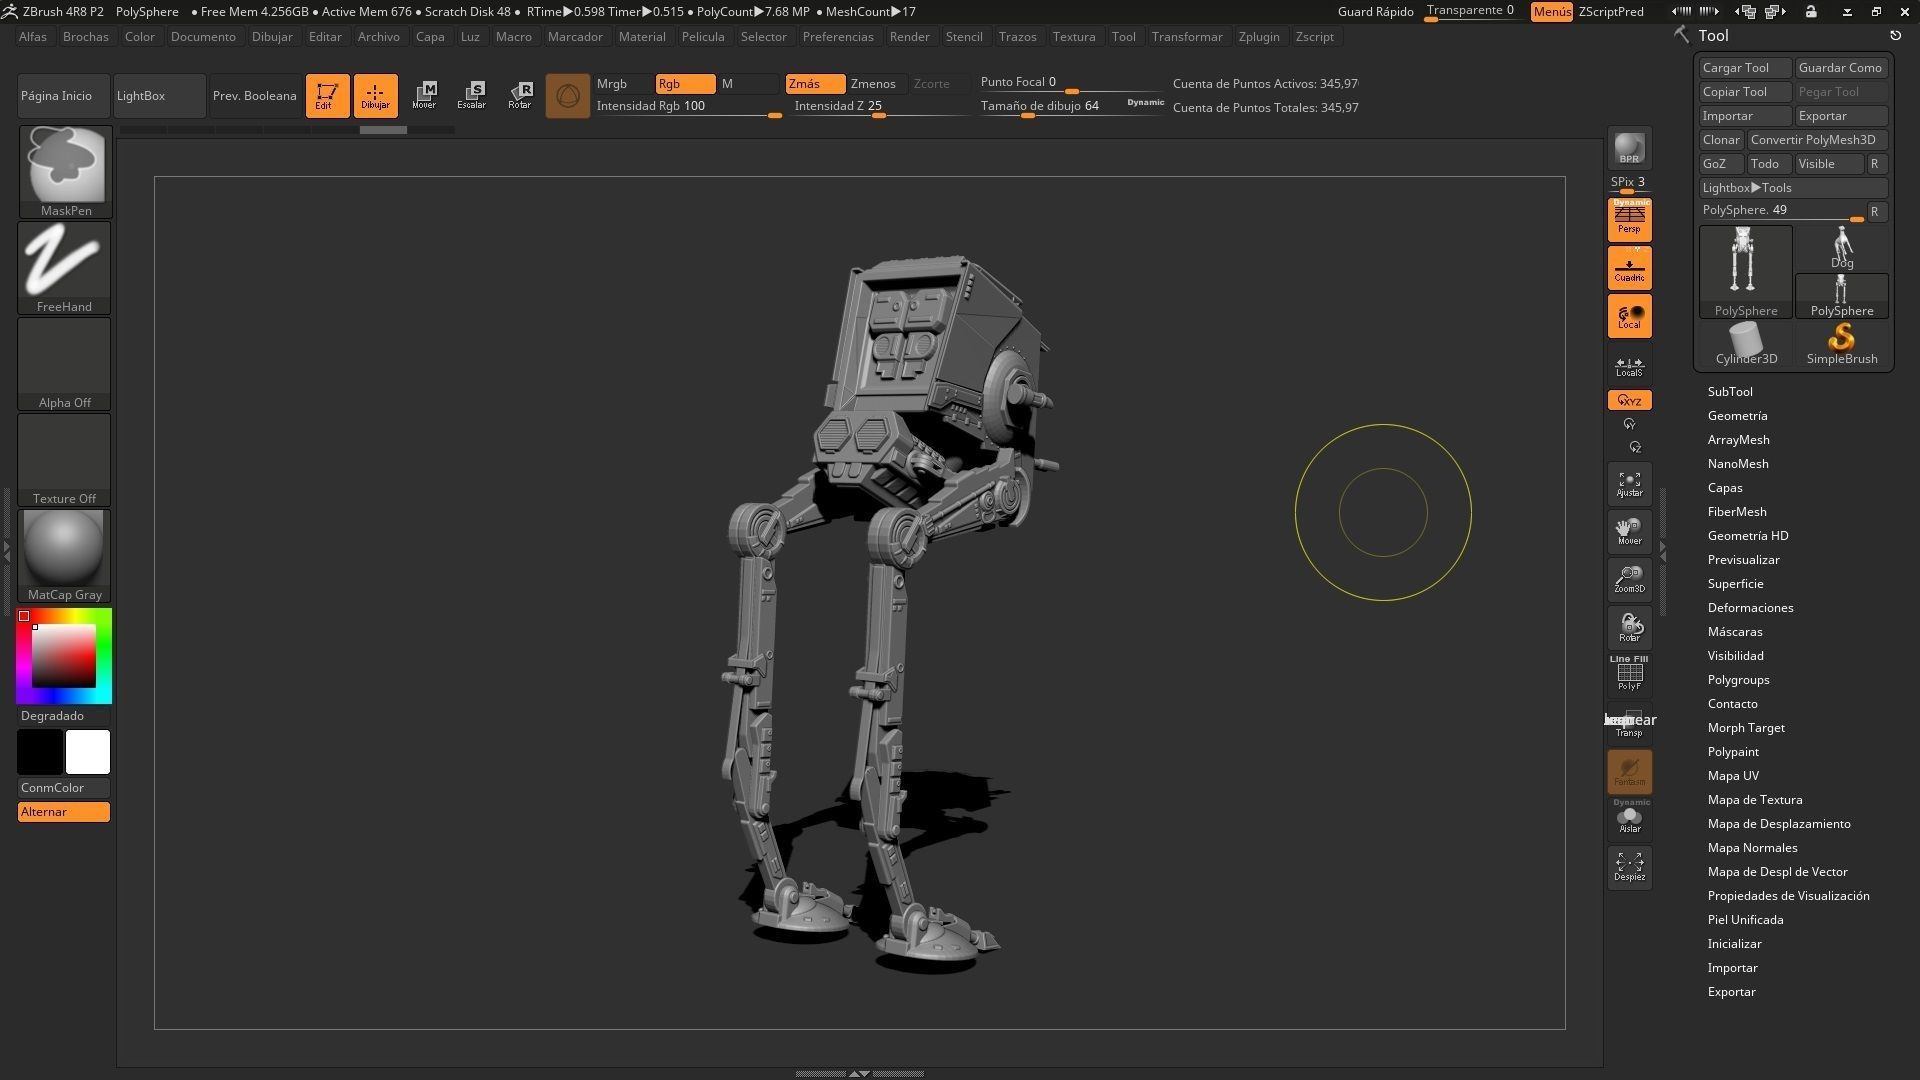Click the LocalS symmetry icon
1920x1080 pixels.
click(1629, 367)
